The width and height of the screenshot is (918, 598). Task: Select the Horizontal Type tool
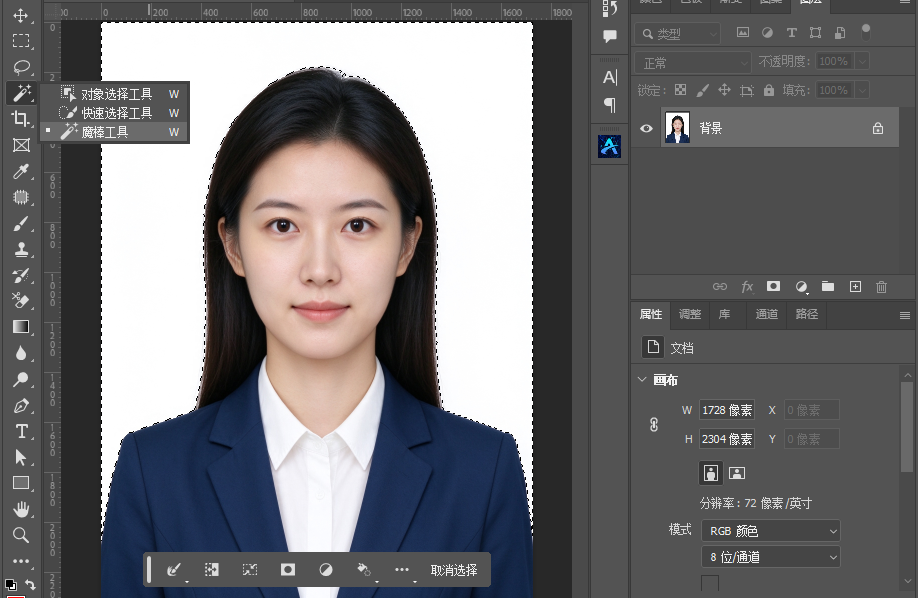[x=21, y=431]
